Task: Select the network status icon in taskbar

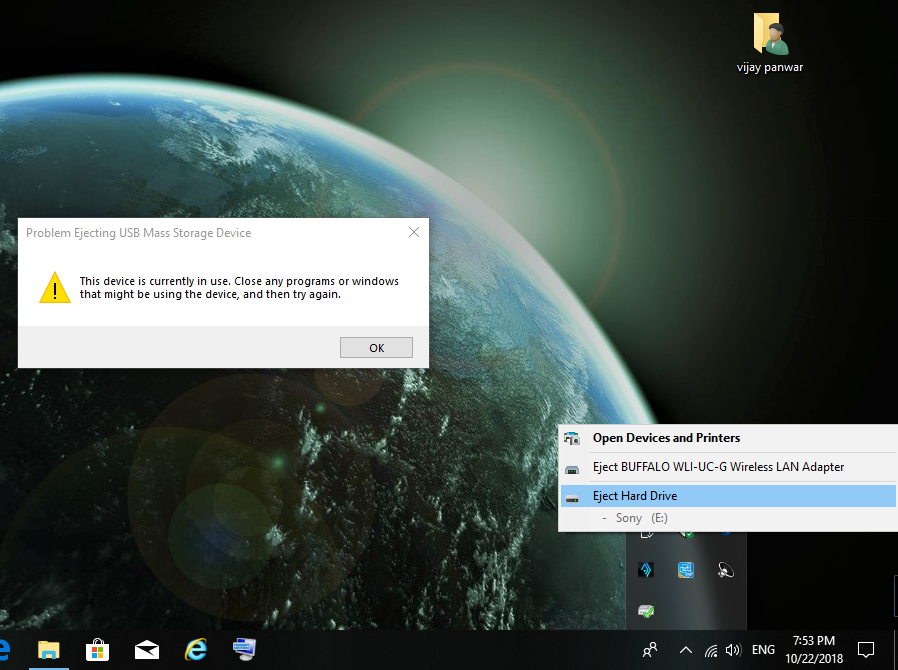Action: (711, 650)
